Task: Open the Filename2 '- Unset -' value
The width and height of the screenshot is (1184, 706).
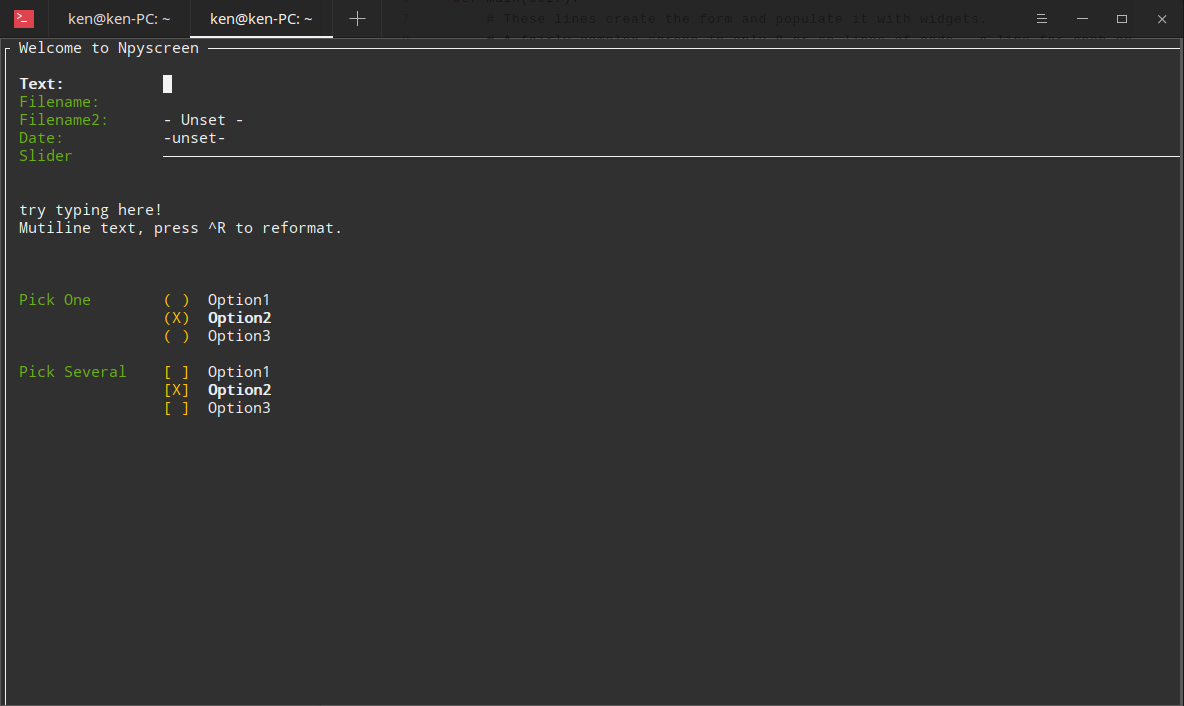Action: tap(204, 120)
